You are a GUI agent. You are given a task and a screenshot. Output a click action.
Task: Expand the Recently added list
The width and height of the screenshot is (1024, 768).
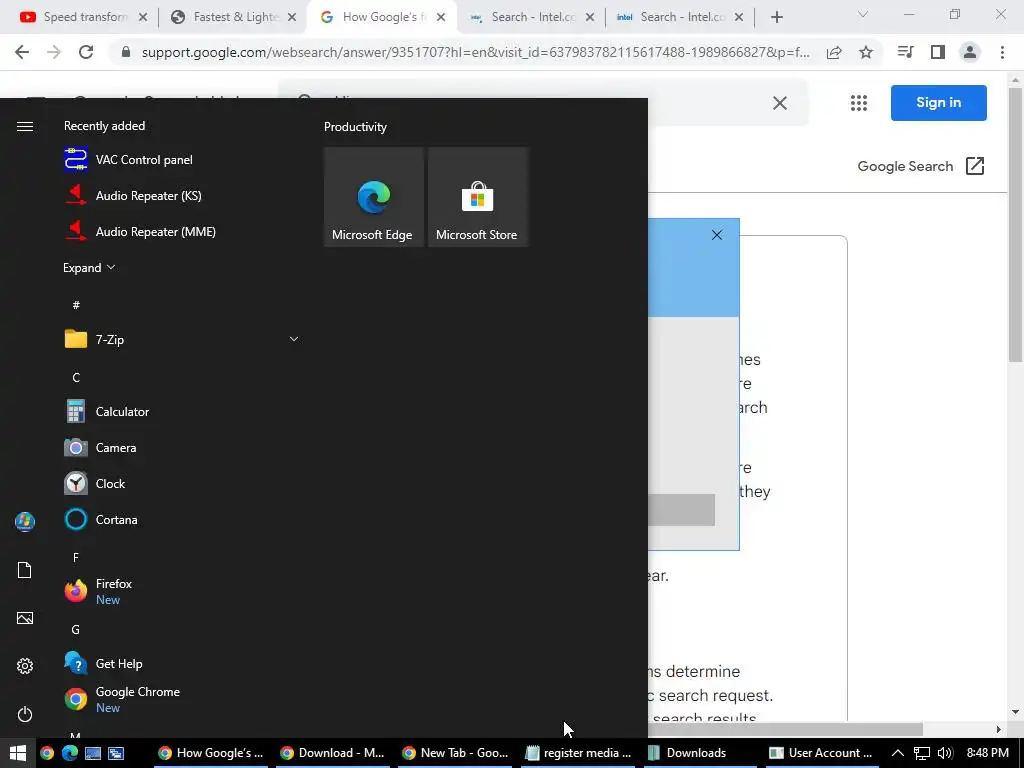[x=89, y=268]
